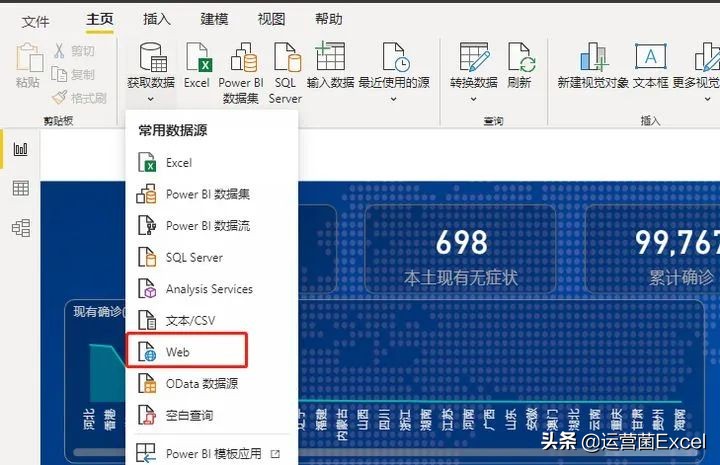
Task: Expand the 最近使用的源 dropdown arrow
Action: (394, 99)
